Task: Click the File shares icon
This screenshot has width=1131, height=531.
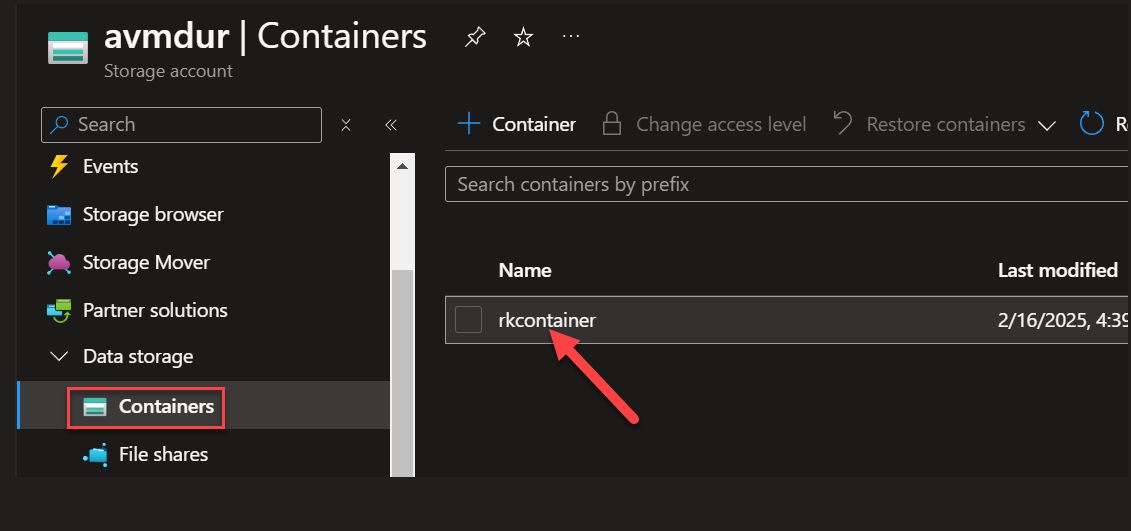Action: [x=96, y=455]
